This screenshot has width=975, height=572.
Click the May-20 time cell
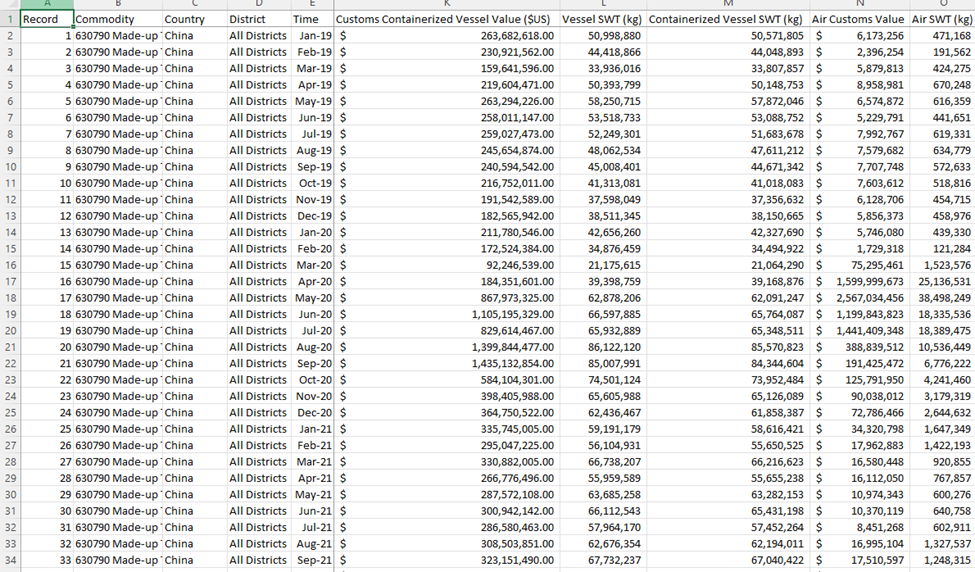pos(312,298)
